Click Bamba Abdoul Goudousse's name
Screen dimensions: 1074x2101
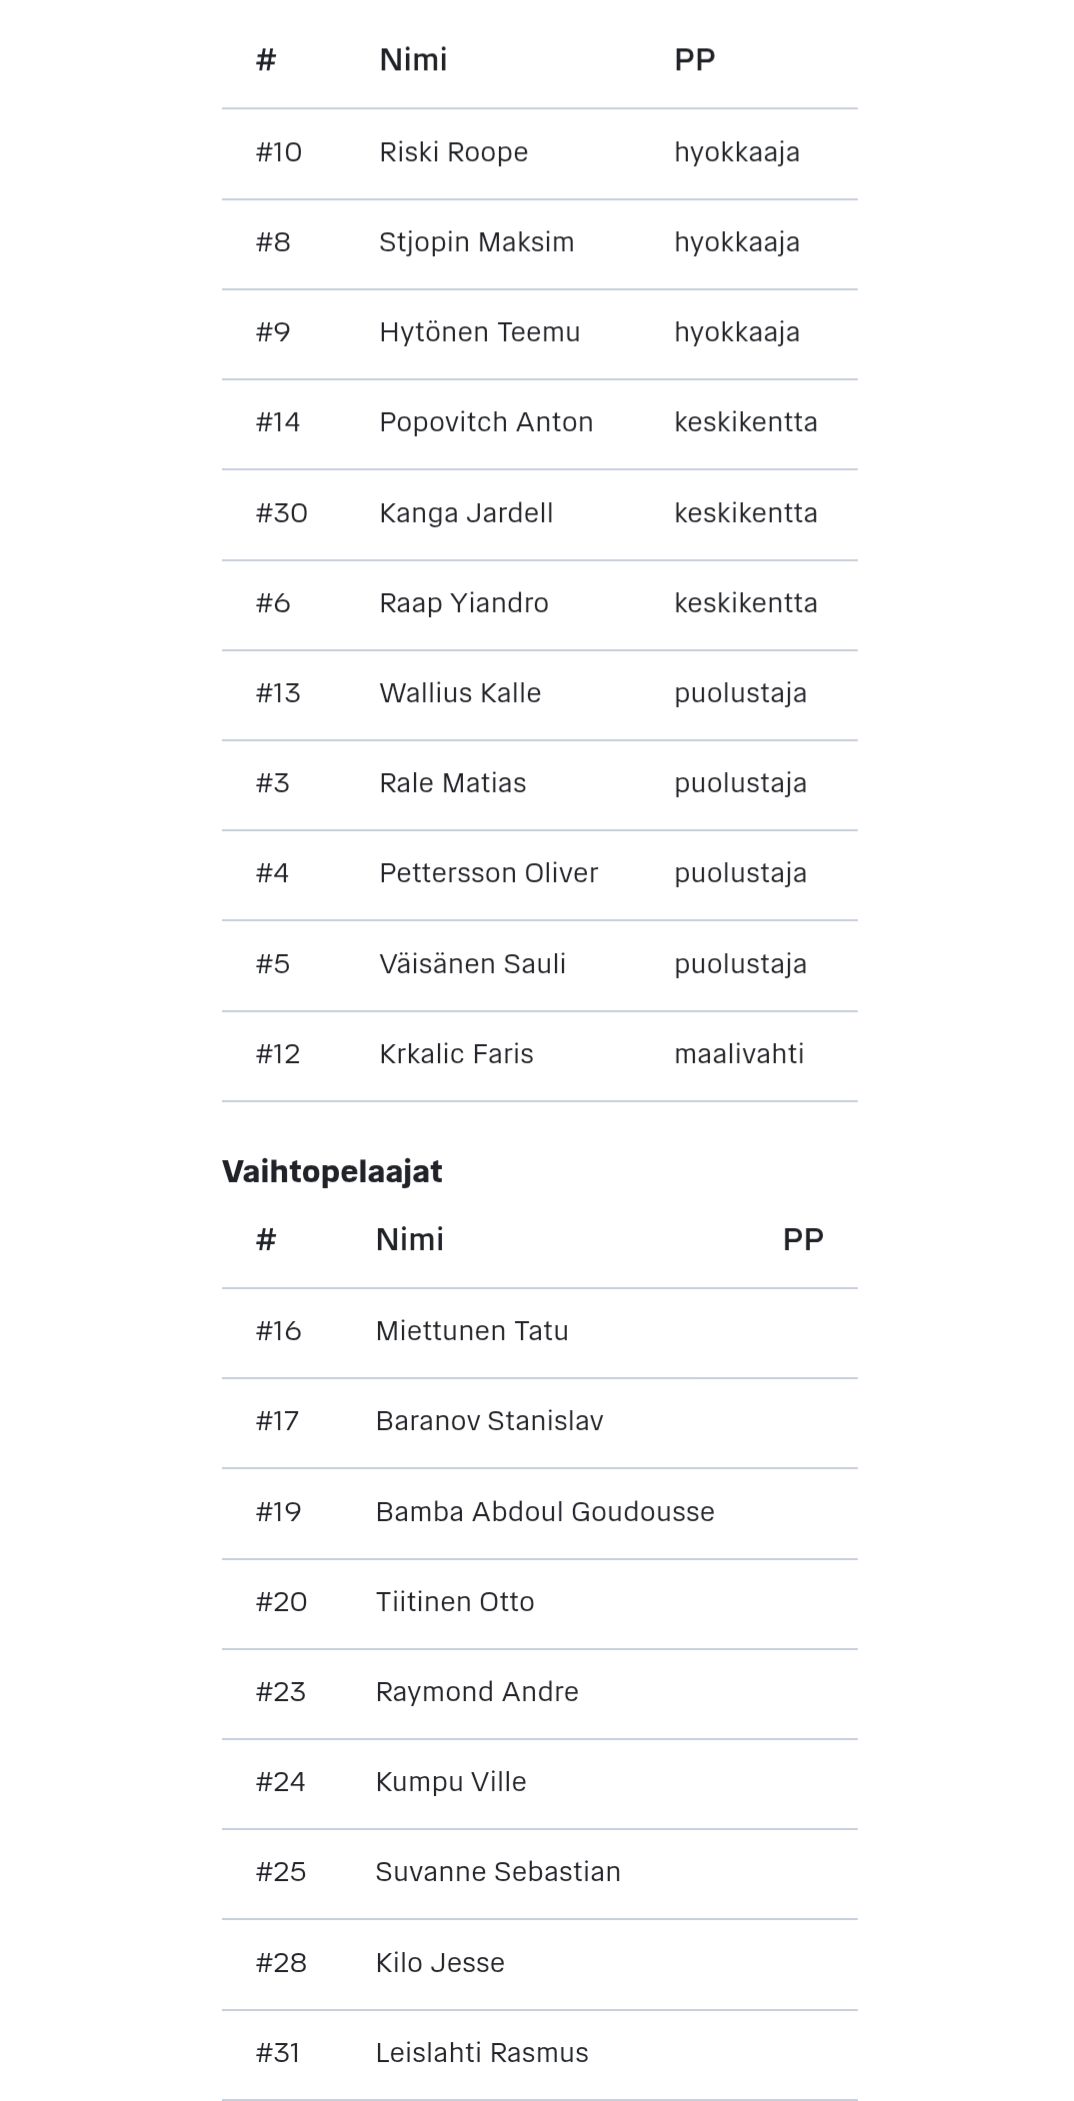pyautogui.click(x=545, y=1512)
